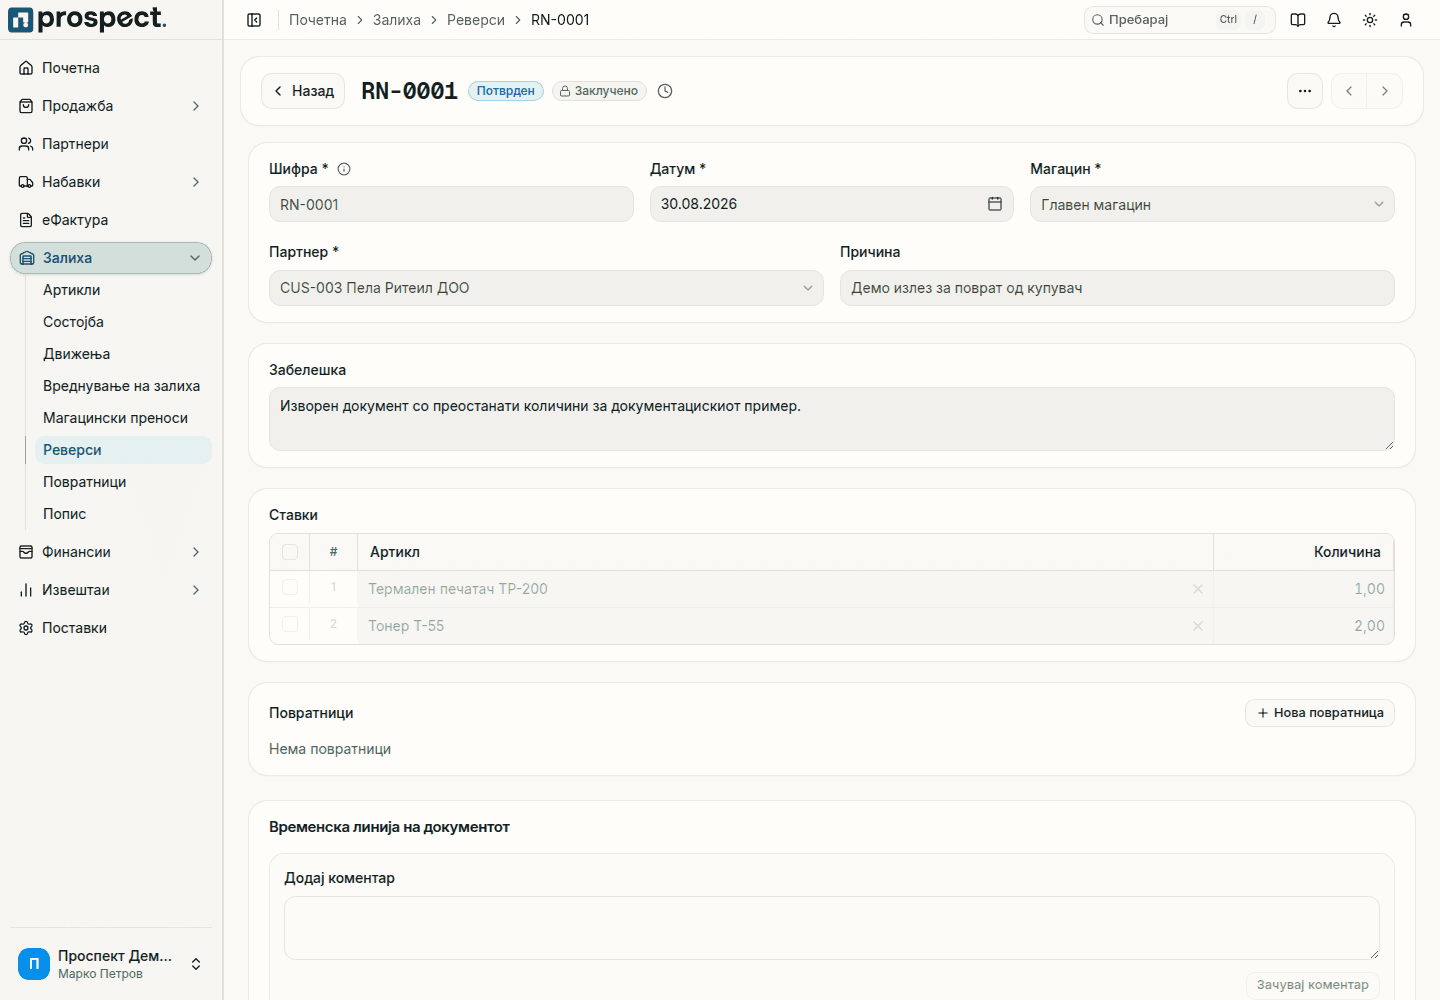Open Артикли under Залиха
Viewport: 1440px width, 1000px height.
[x=123, y=290]
